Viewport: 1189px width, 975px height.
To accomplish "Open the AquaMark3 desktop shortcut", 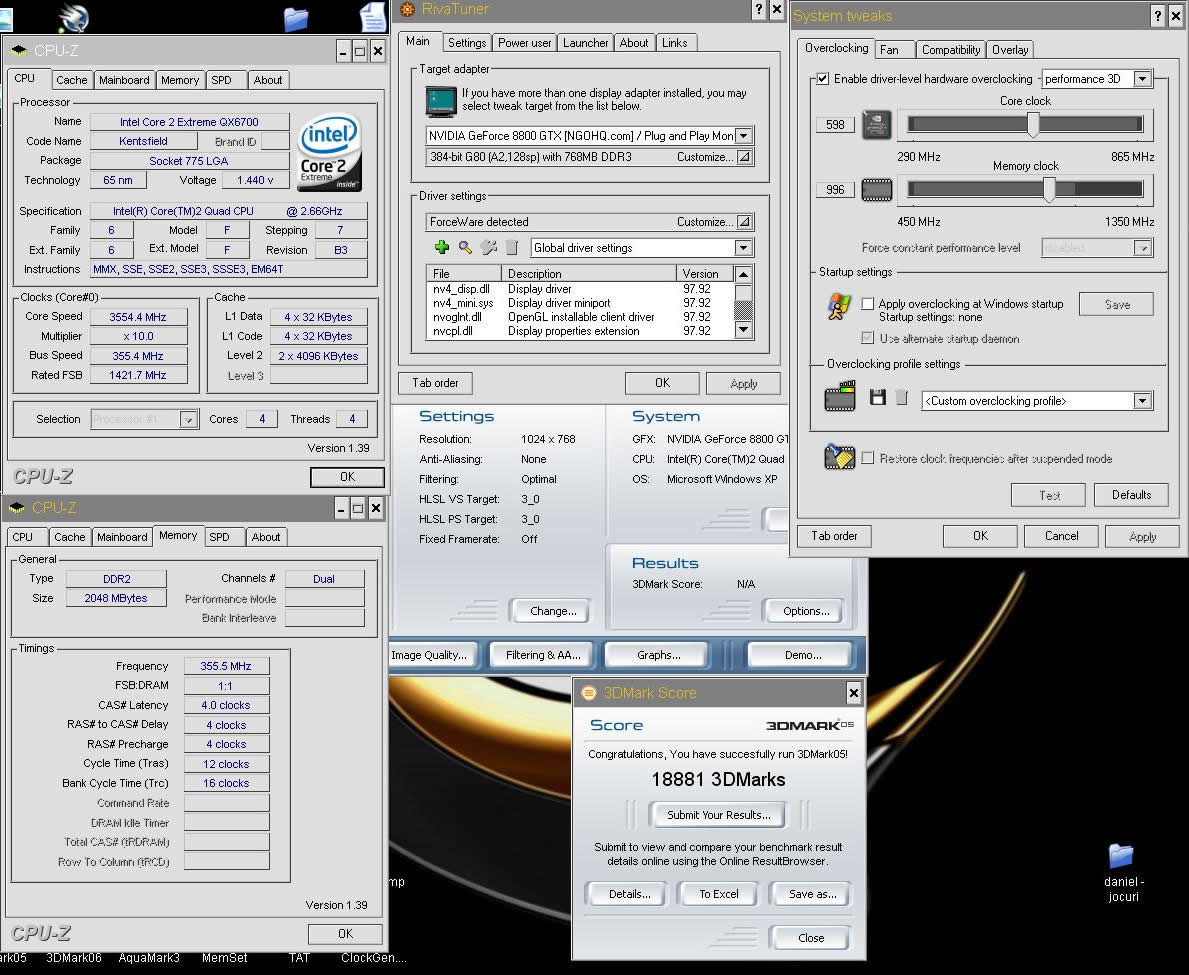I will point(149,958).
